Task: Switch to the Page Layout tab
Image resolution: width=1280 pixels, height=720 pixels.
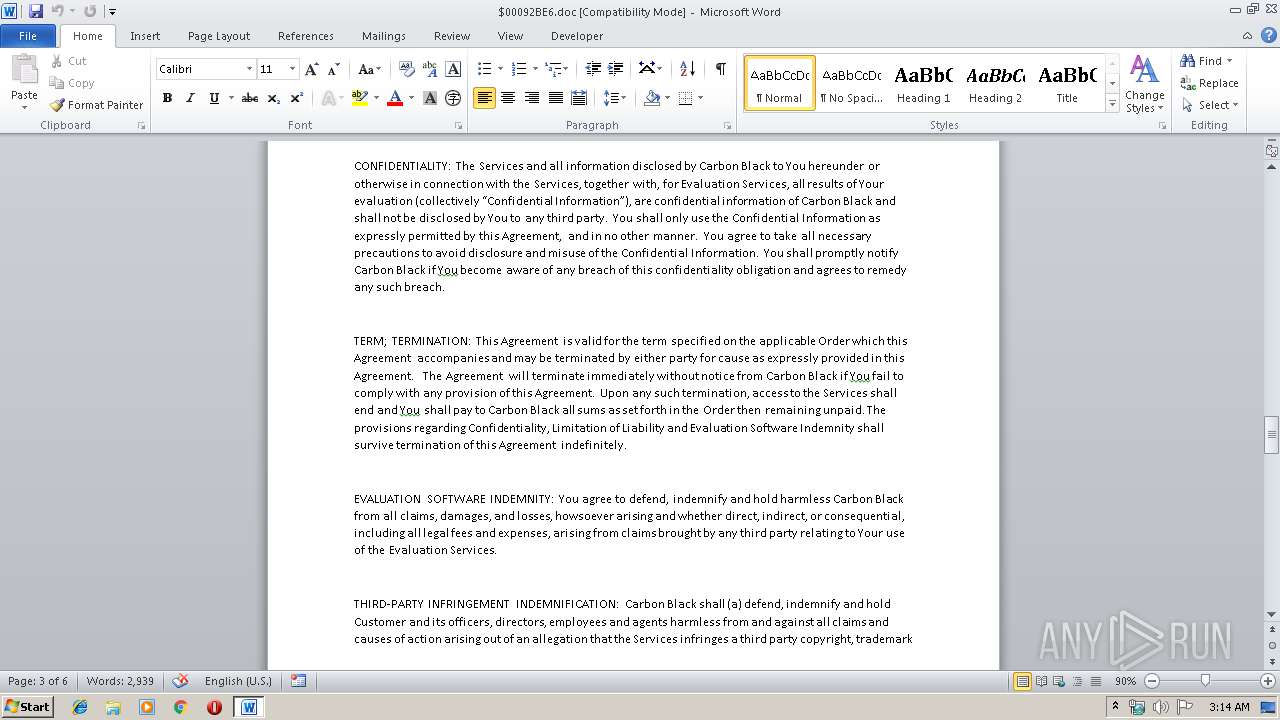Action: 219,36
